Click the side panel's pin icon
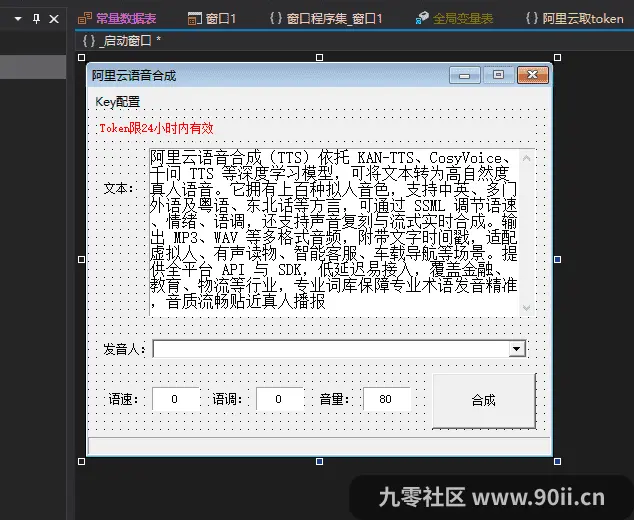 pyautogui.click(x=36, y=19)
